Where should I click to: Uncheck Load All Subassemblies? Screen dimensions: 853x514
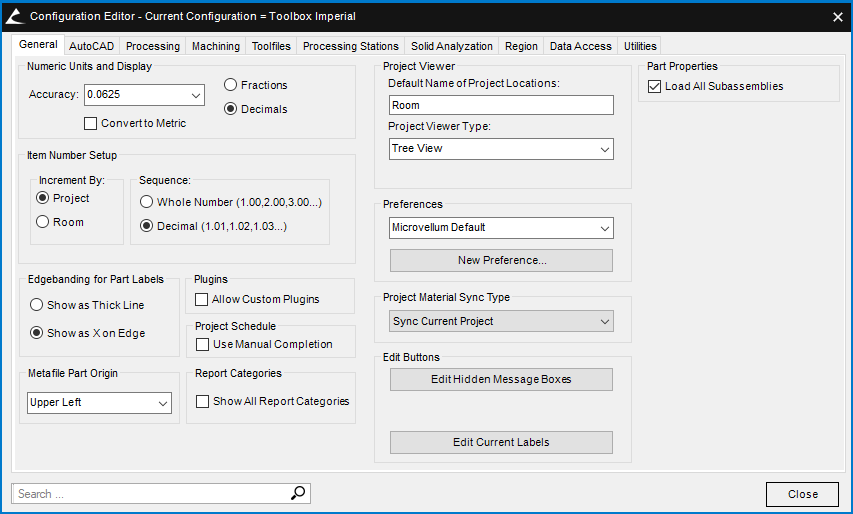point(655,87)
